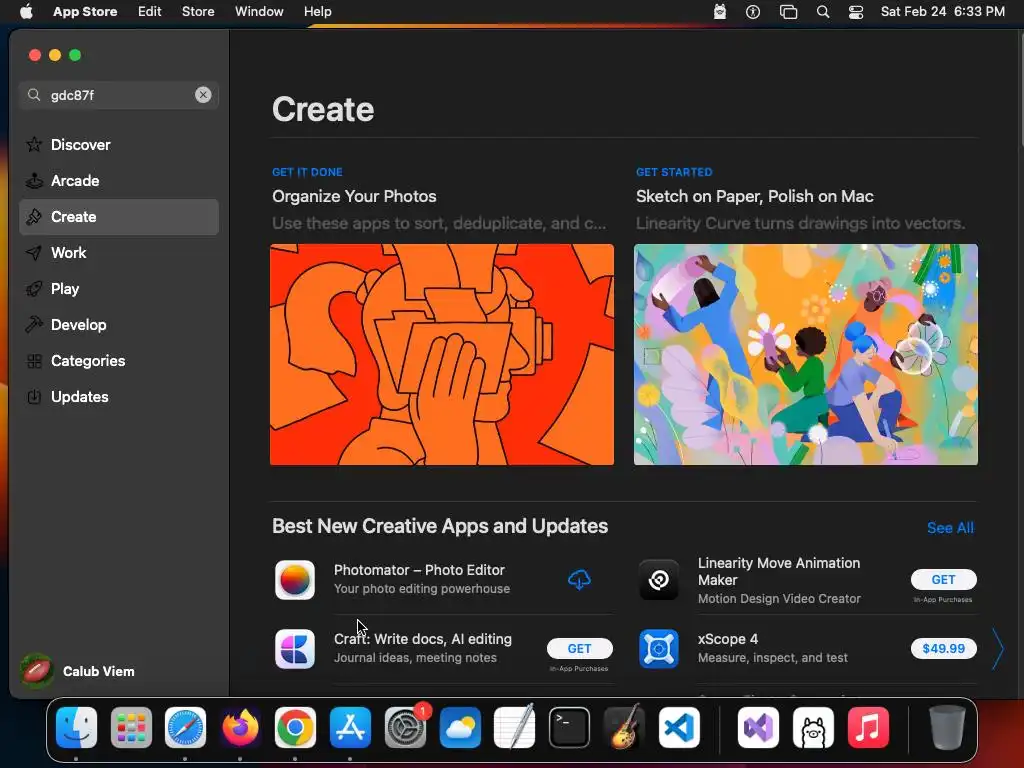Viewport: 1024px width, 768px height.
Task: Go to Play section in sidebar
Action: tap(119, 289)
